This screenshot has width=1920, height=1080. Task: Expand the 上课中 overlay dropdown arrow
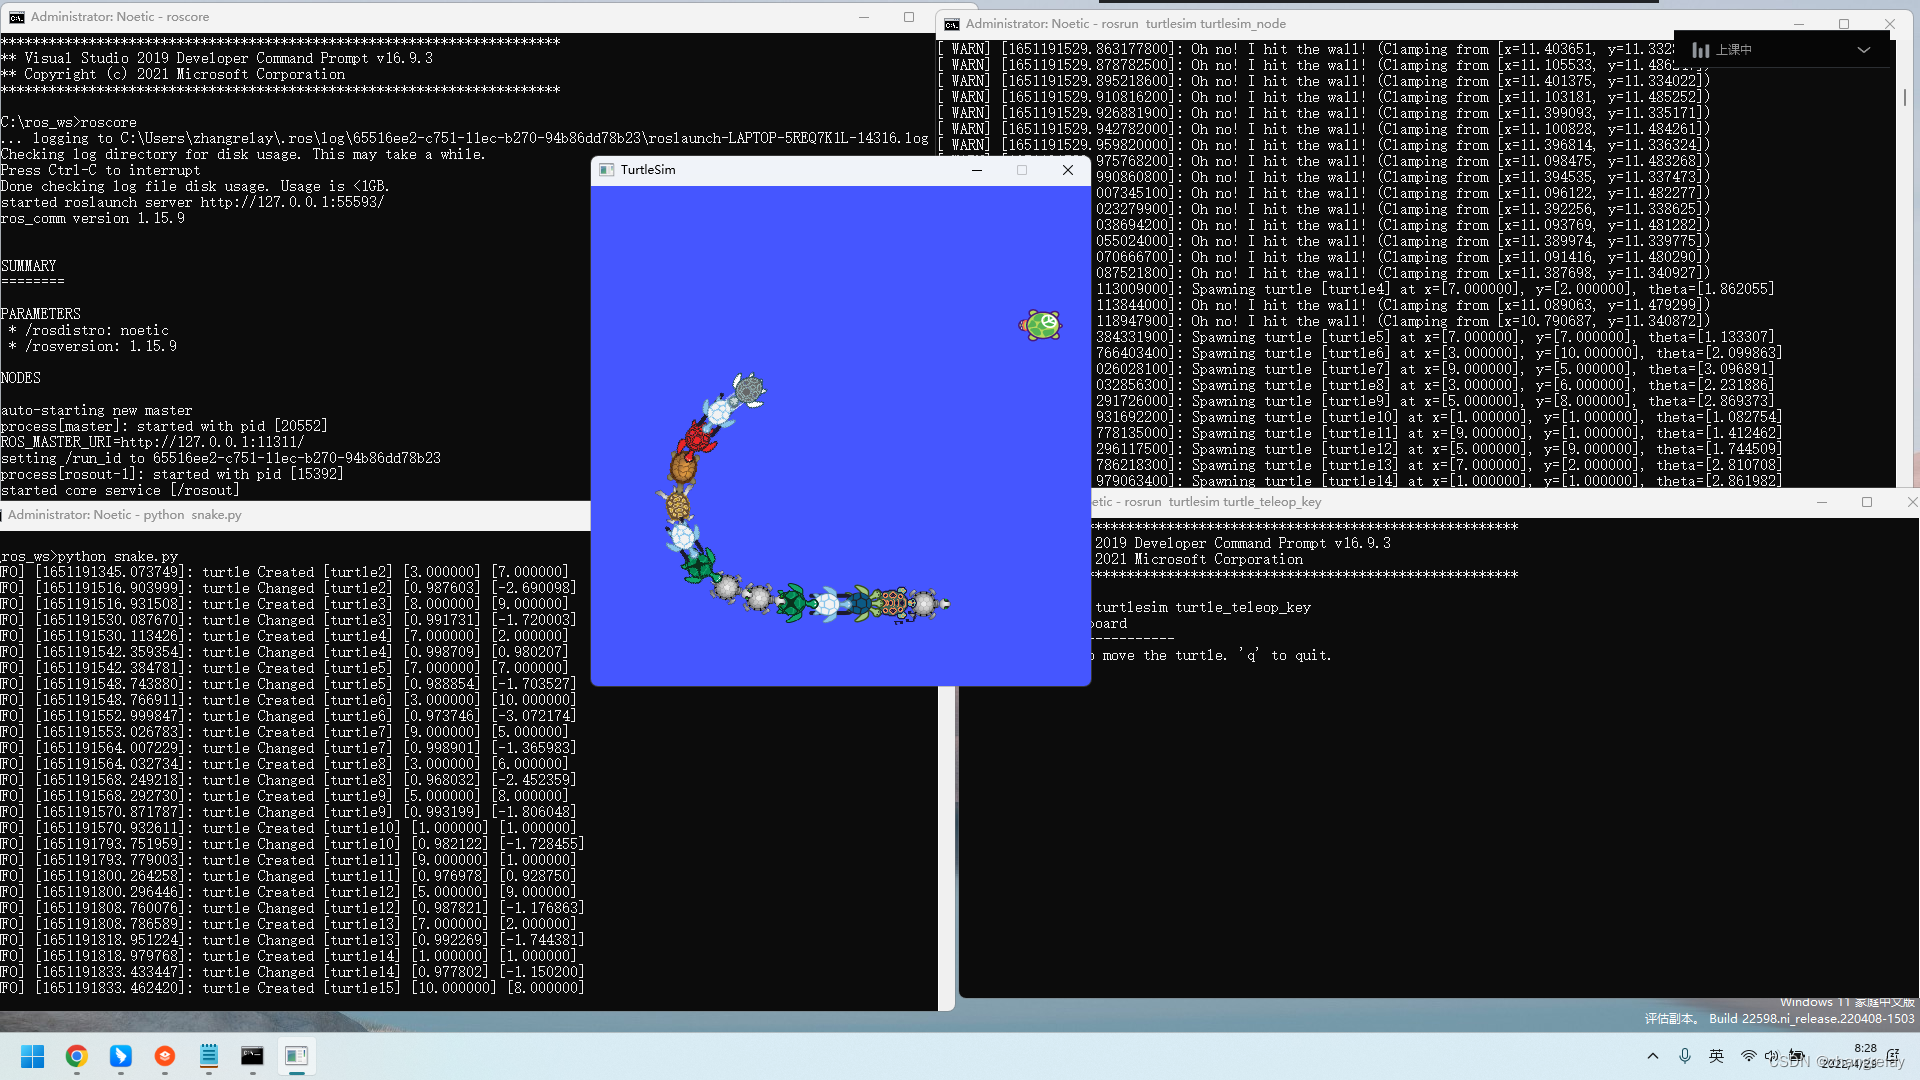coord(1864,50)
